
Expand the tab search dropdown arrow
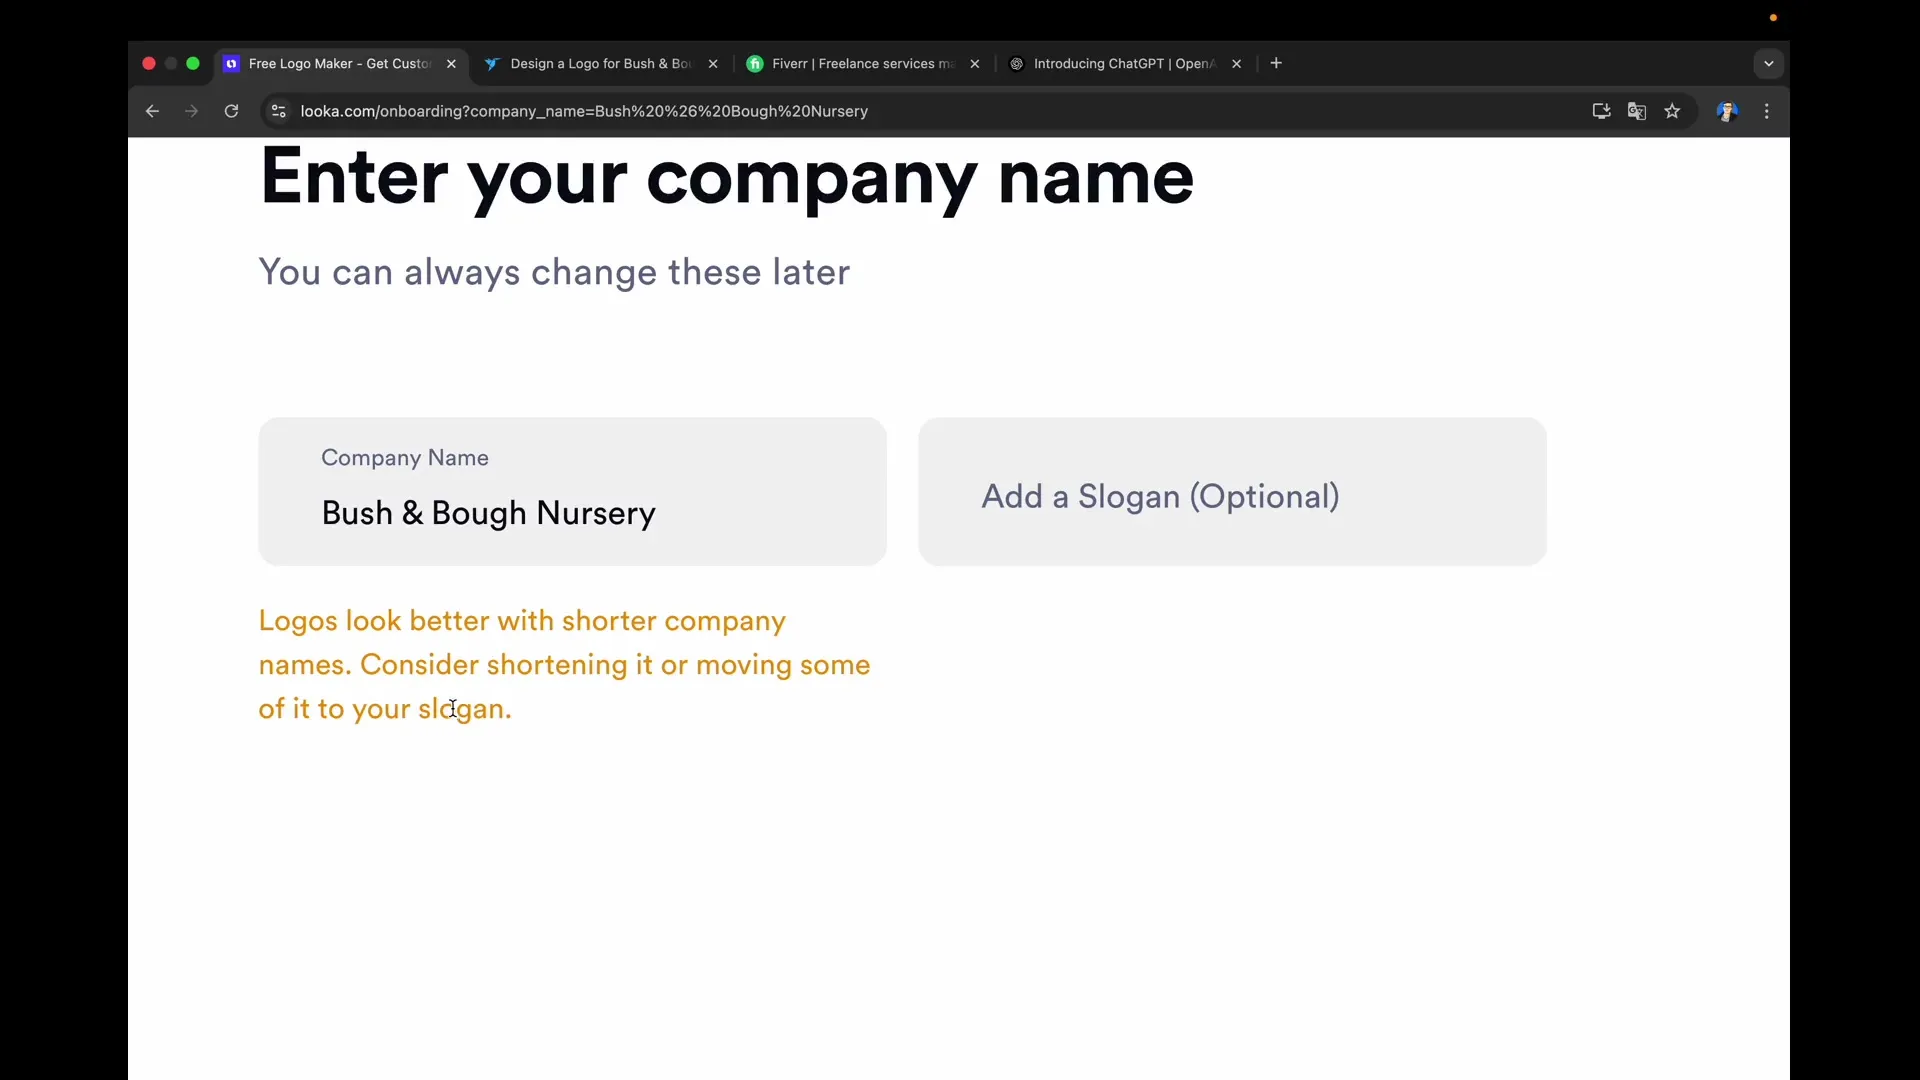pos(1768,64)
